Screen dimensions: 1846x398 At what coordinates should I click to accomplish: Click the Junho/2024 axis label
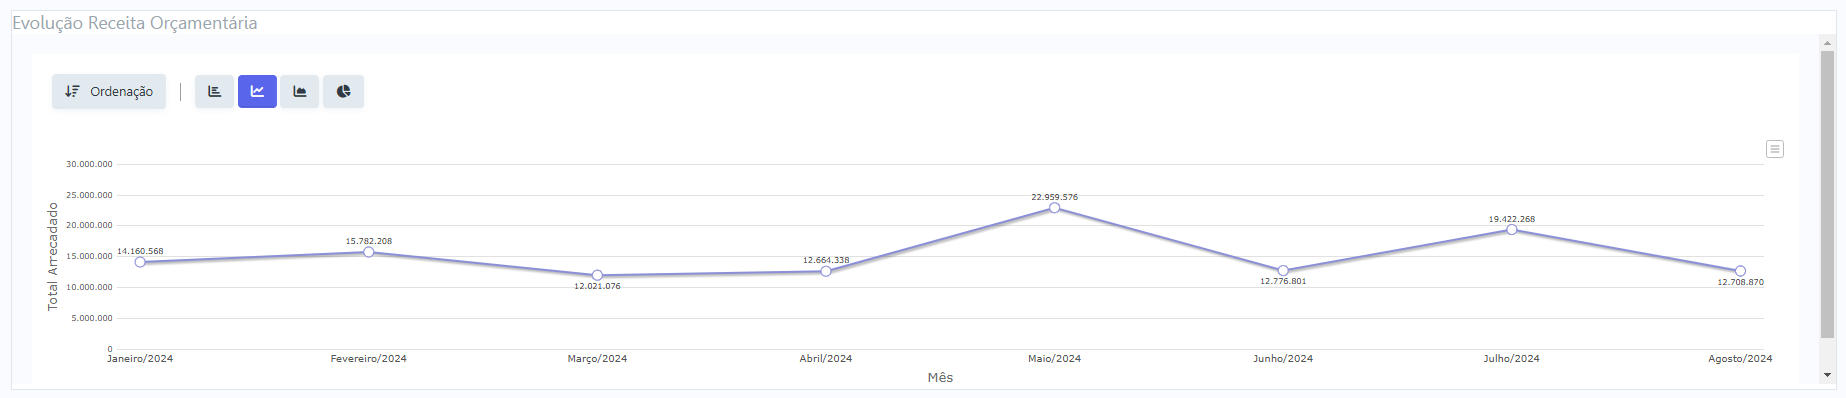1283,358
